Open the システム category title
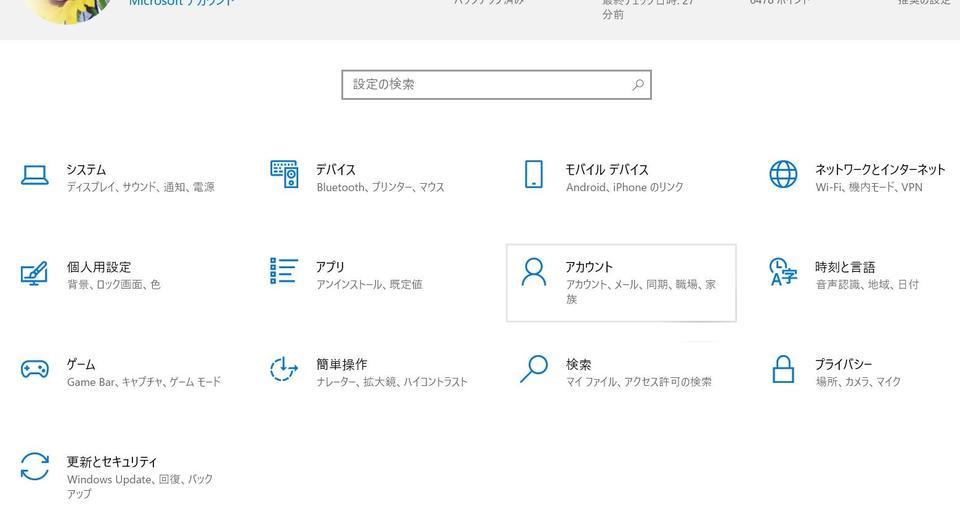960x508 pixels. pos(86,170)
